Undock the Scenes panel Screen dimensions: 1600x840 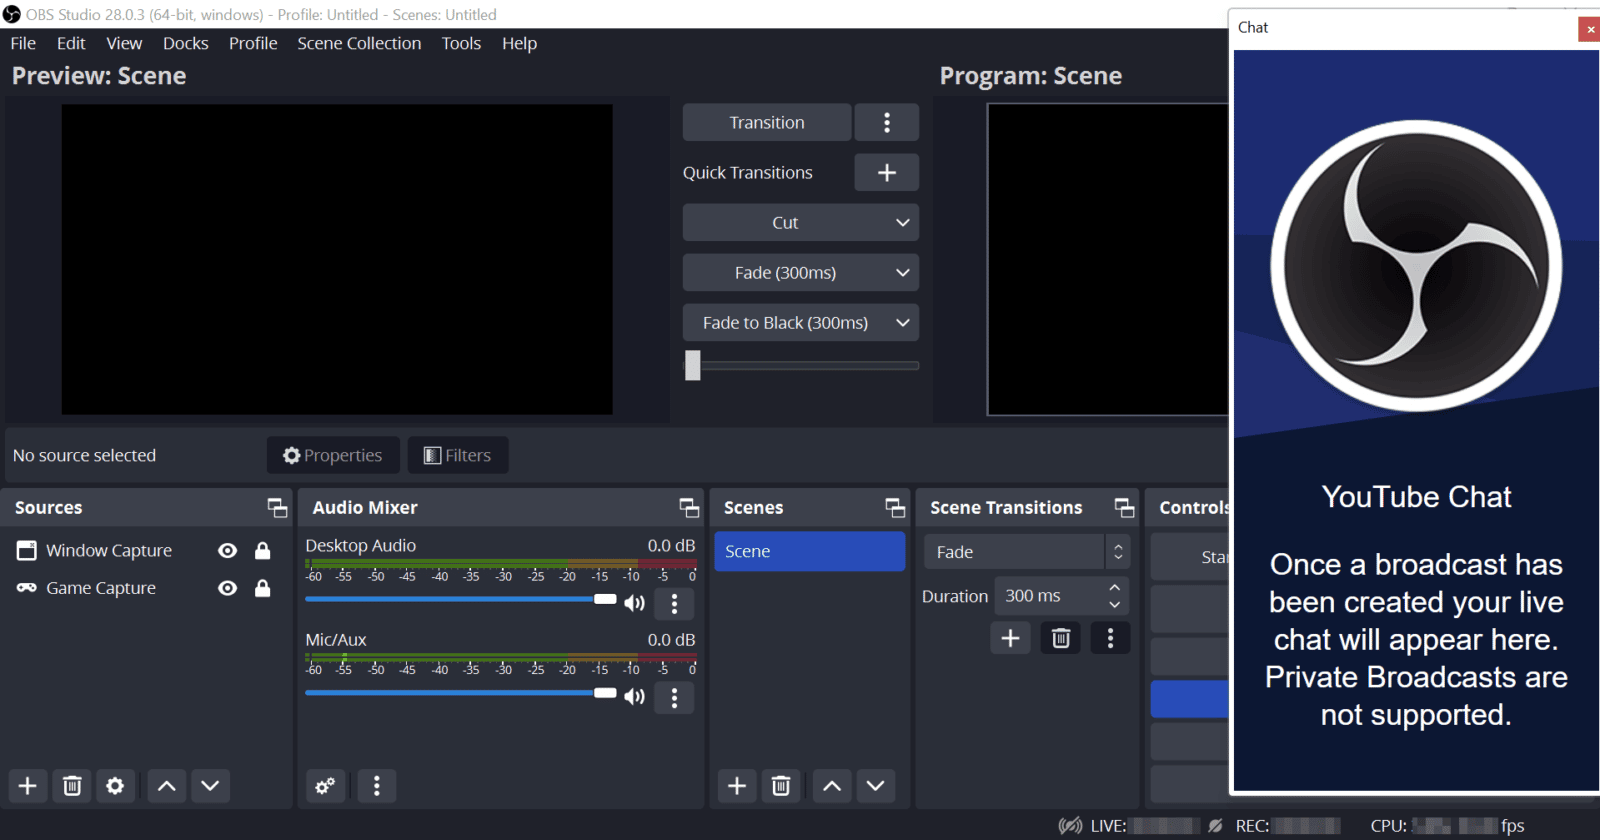[895, 508]
